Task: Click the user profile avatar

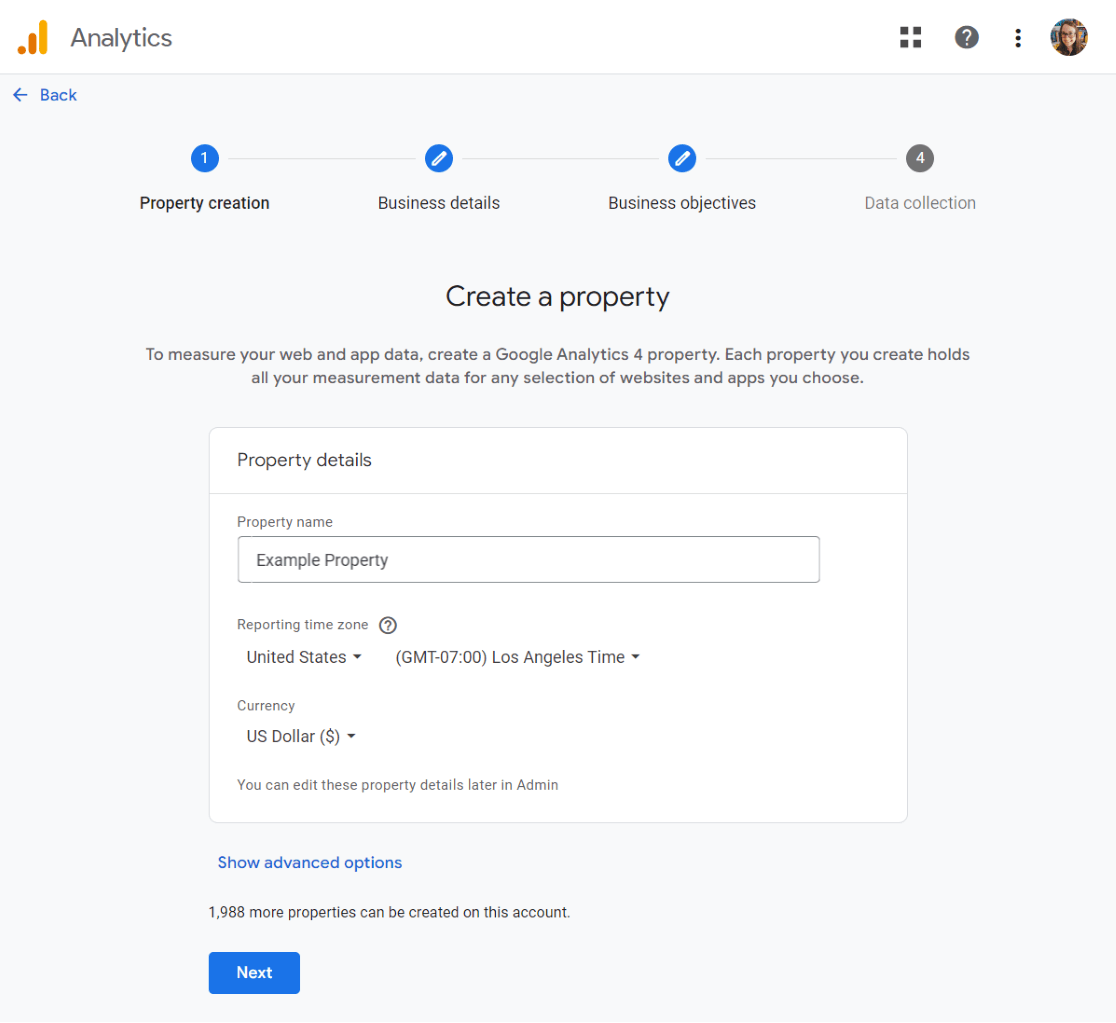Action: [1068, 38]
